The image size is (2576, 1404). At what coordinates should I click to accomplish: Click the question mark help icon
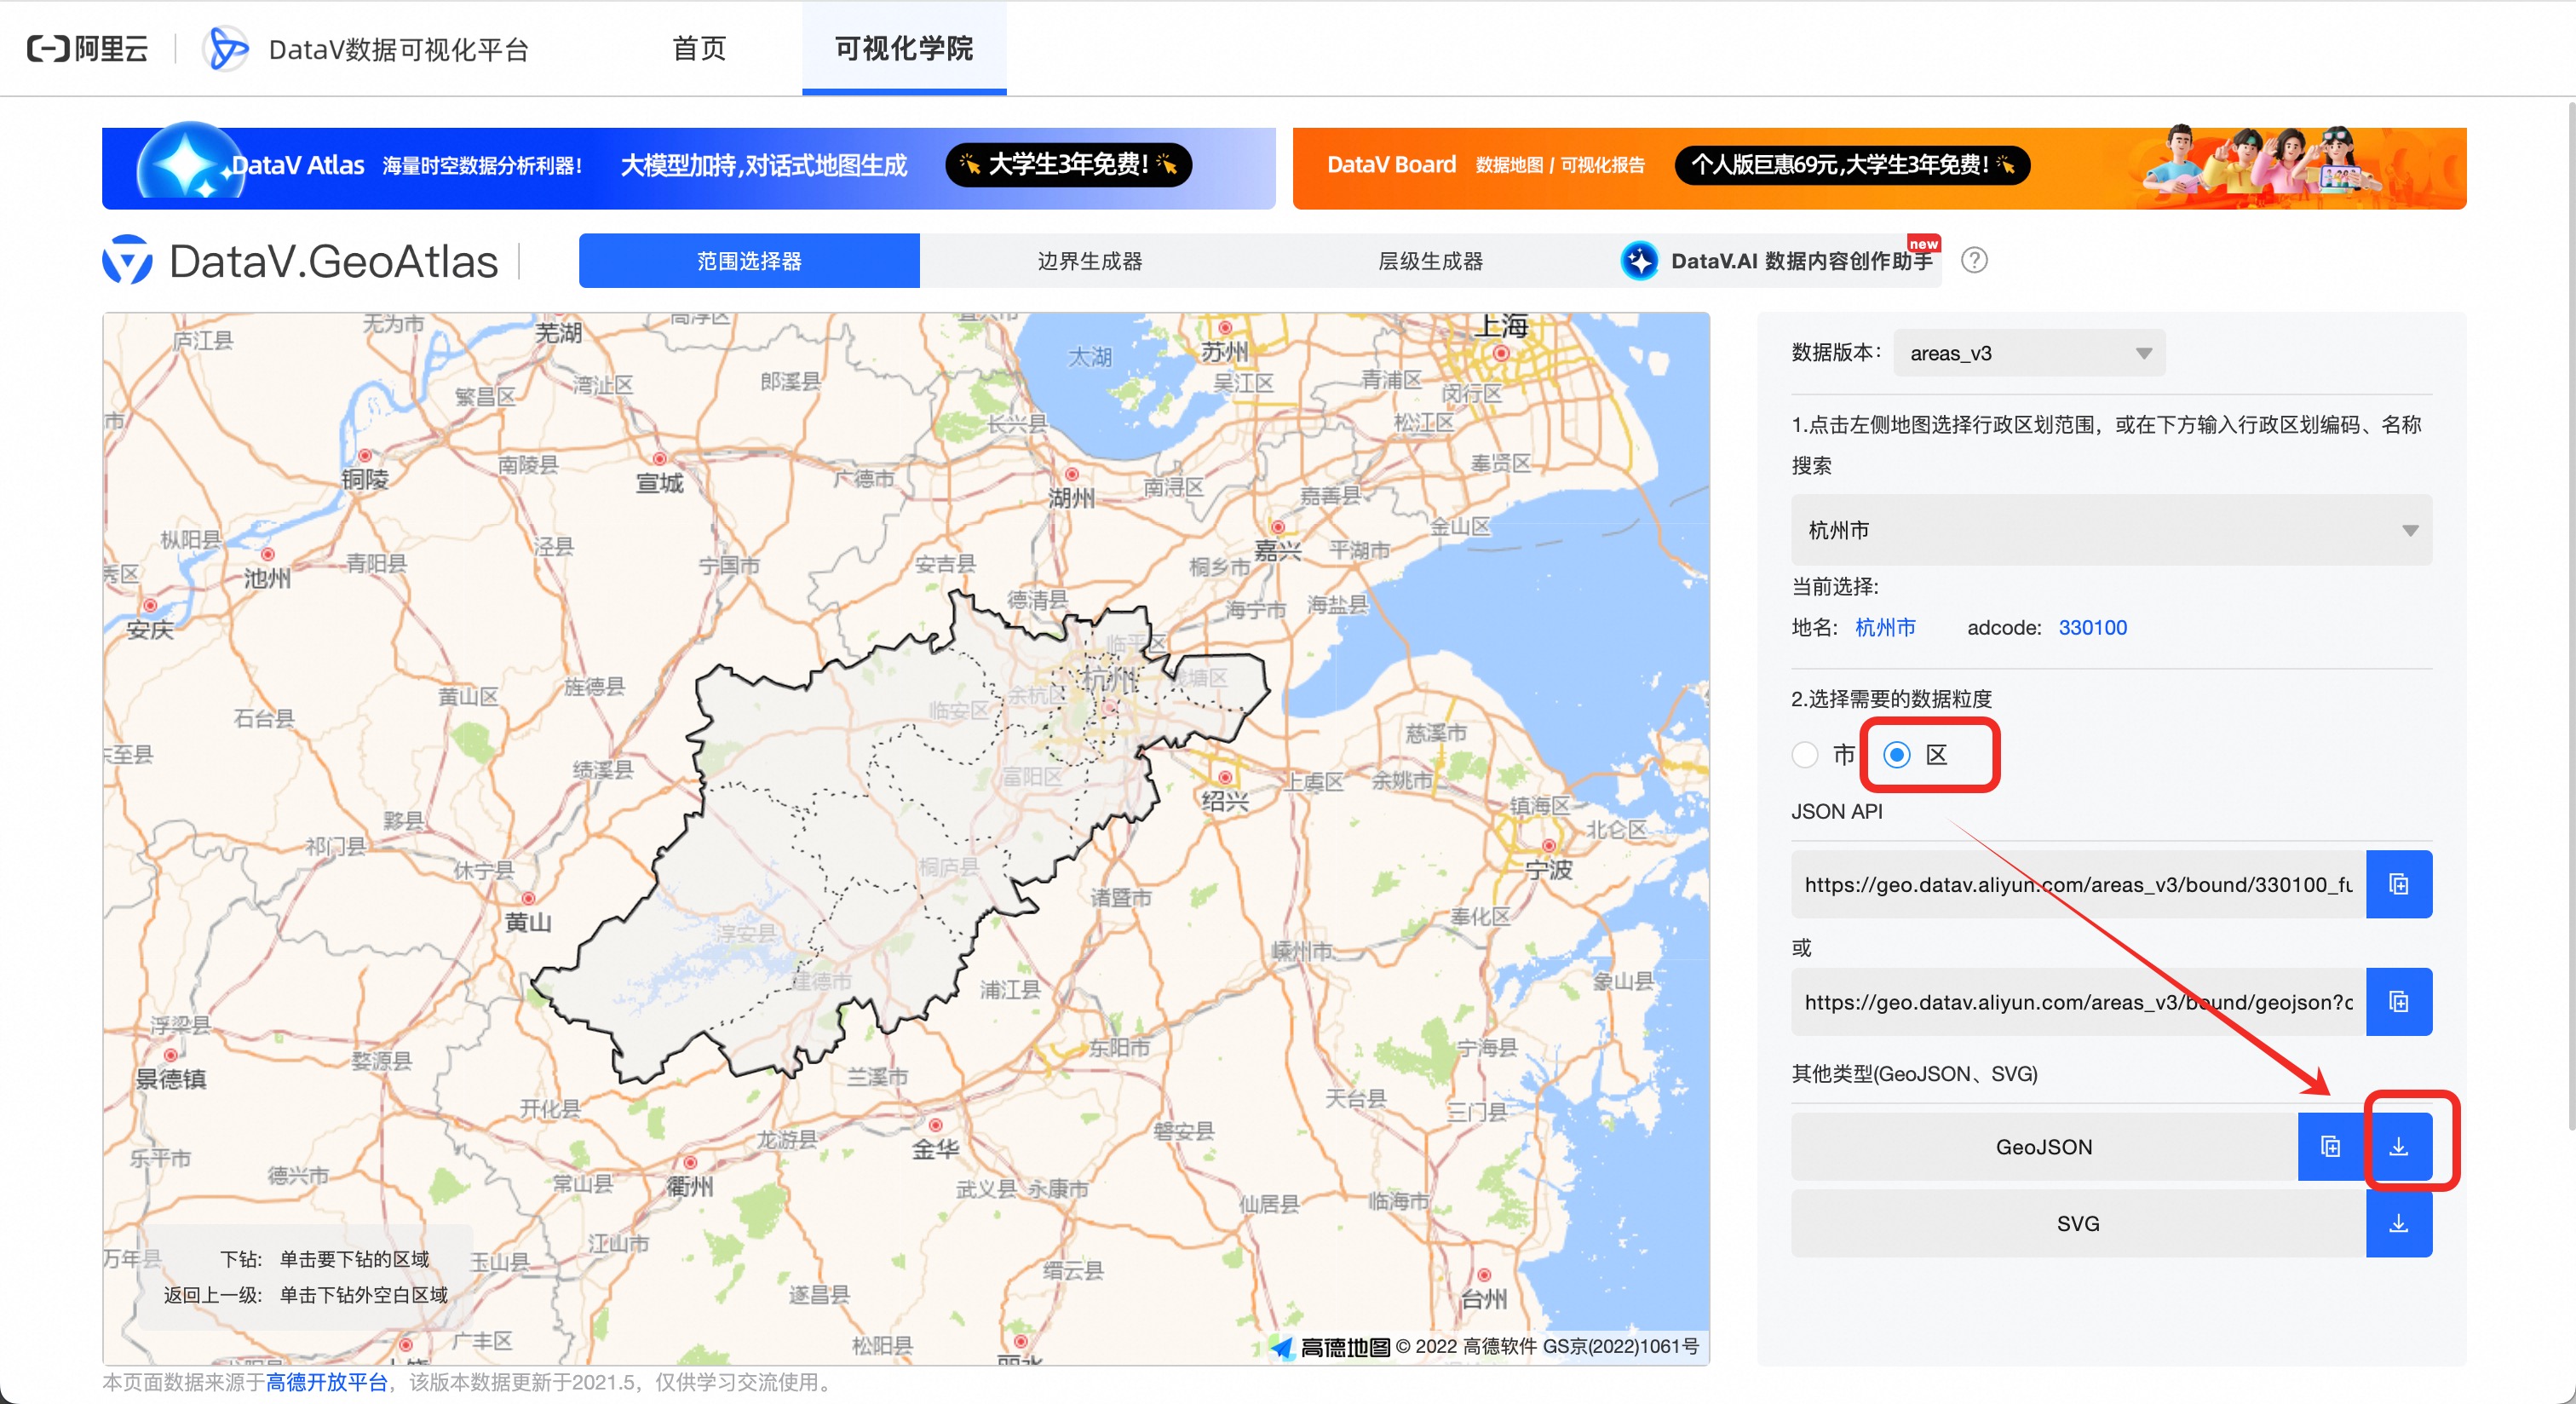pos(1974,261)
